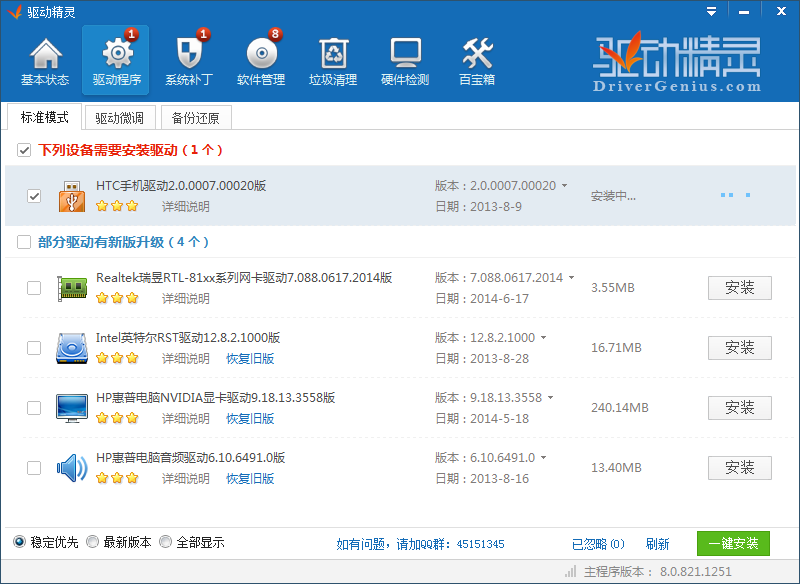Viewport: 800px width, 584px height.
Task: Click the 日期：2014-6-17 text
Action: [x=482, y=298]
